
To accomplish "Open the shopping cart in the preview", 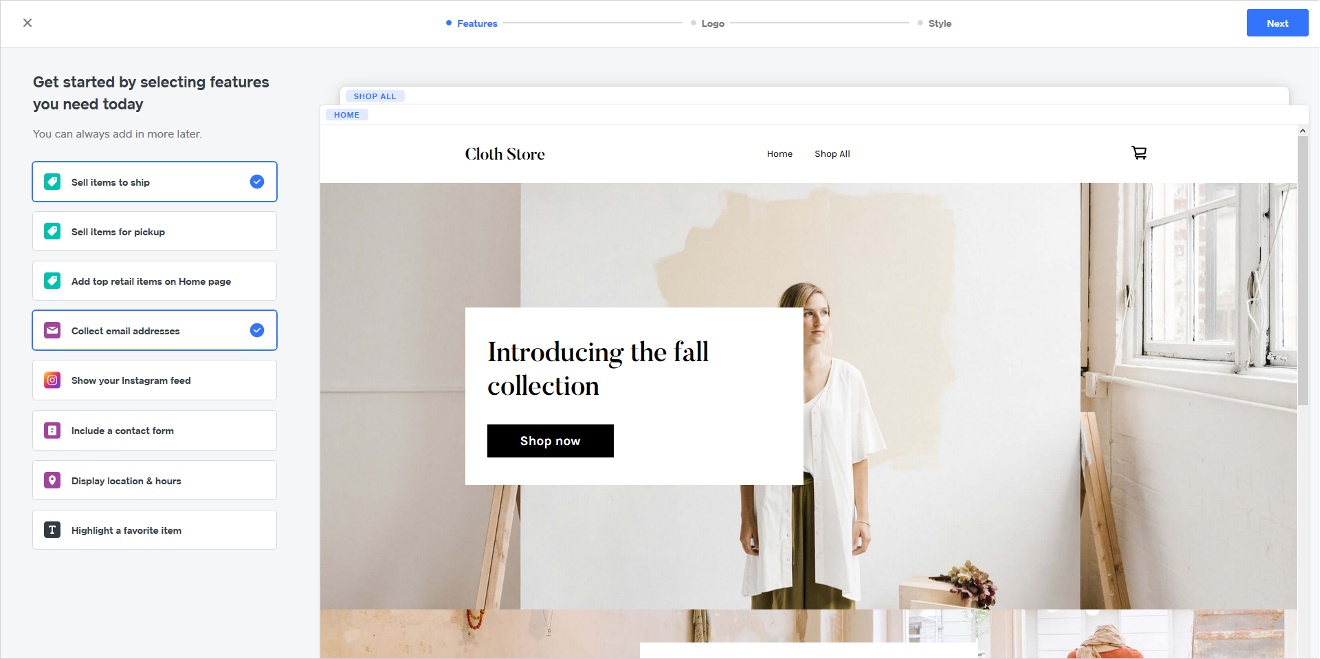I will point(1139,153).
